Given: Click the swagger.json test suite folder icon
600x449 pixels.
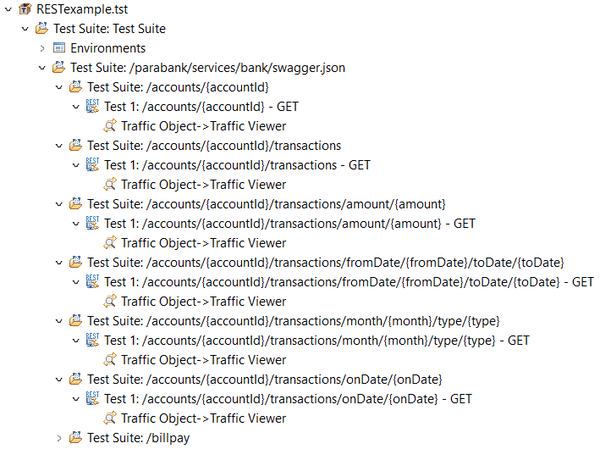Looking at the screenshot, I should click(x=59, y=68).
